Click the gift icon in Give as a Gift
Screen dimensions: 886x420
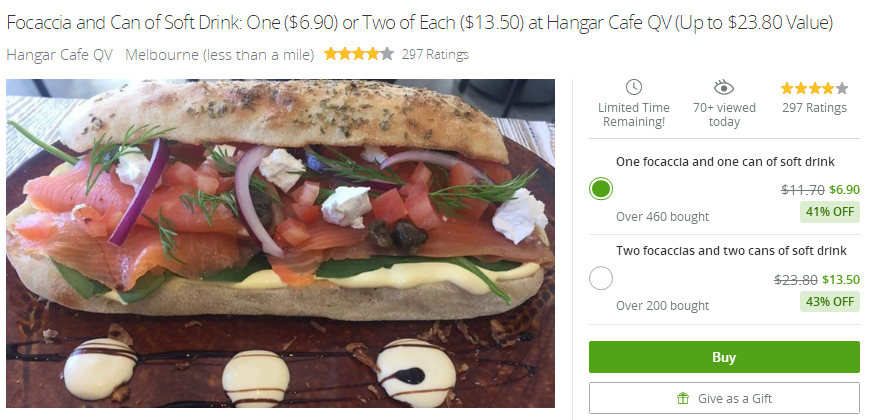(x=683, y=399)
